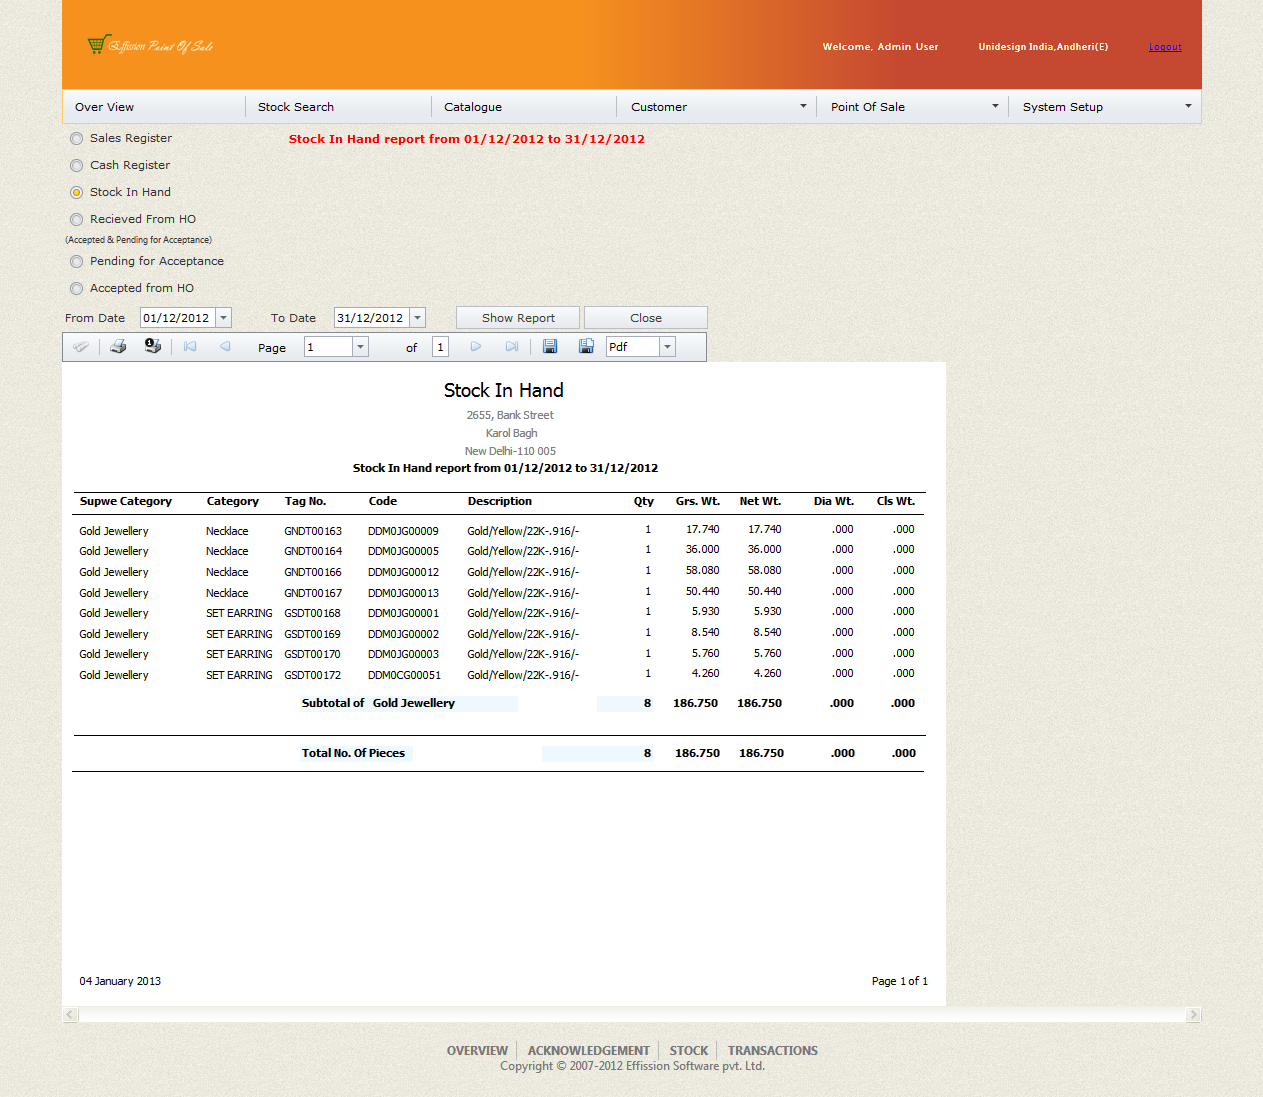Go to previous report page
This screenshot has width=1263, height=1097.
tap(225, 346)
